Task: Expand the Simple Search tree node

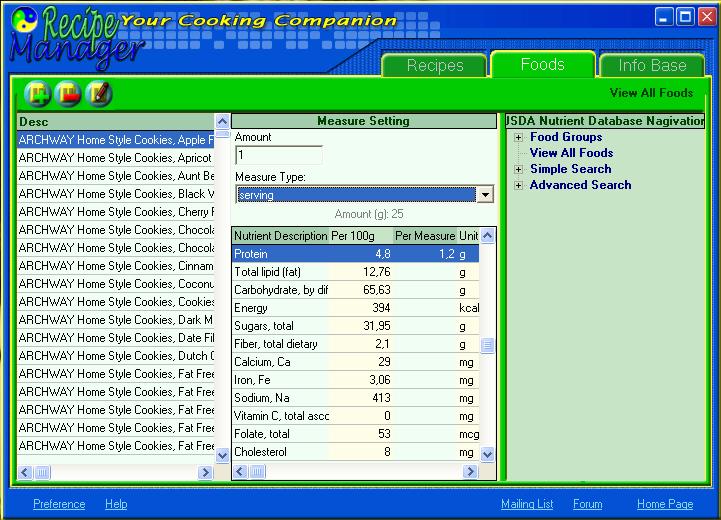Action: (518, 169)
